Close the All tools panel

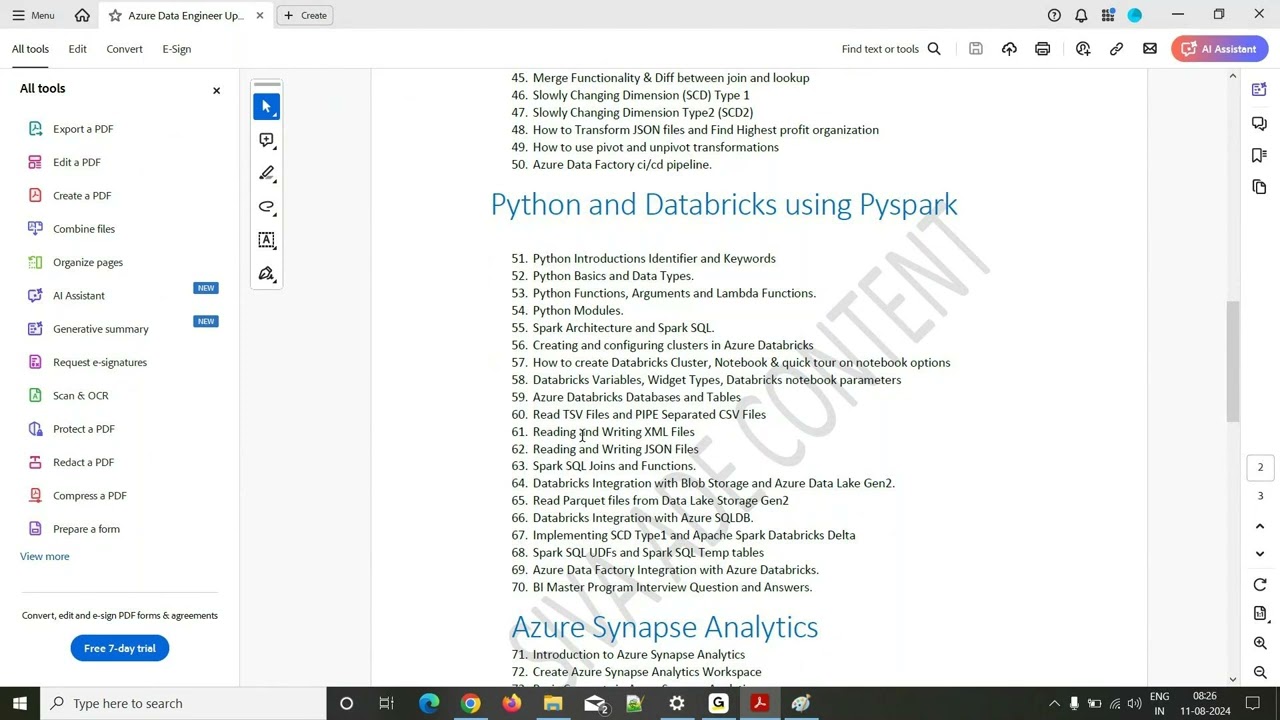[x=216, y=91]
